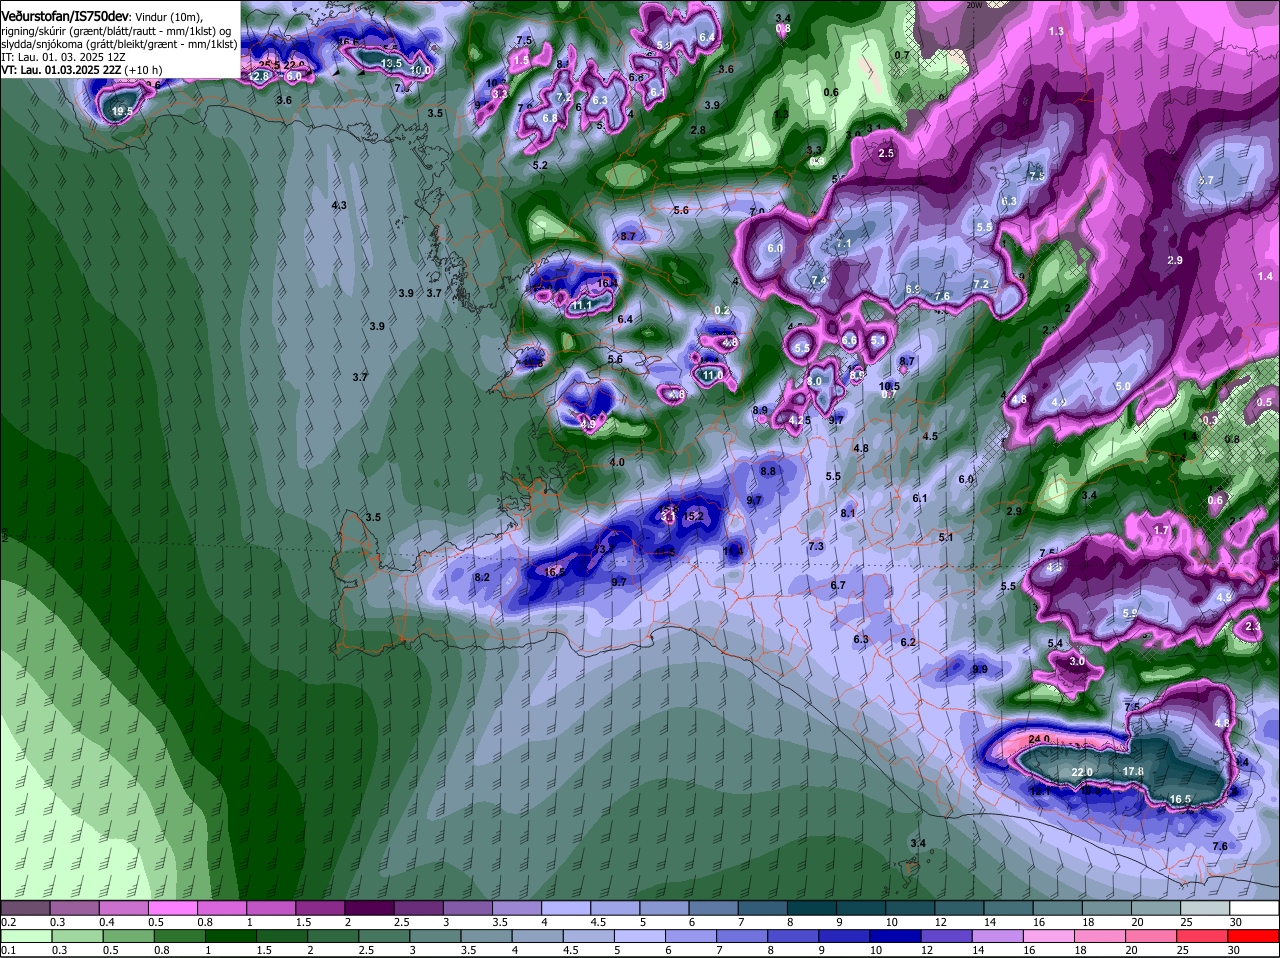This screenshot has width=1280, height=958.
Task: Select the 11.0 precipitation value
Action: [712, 375]
